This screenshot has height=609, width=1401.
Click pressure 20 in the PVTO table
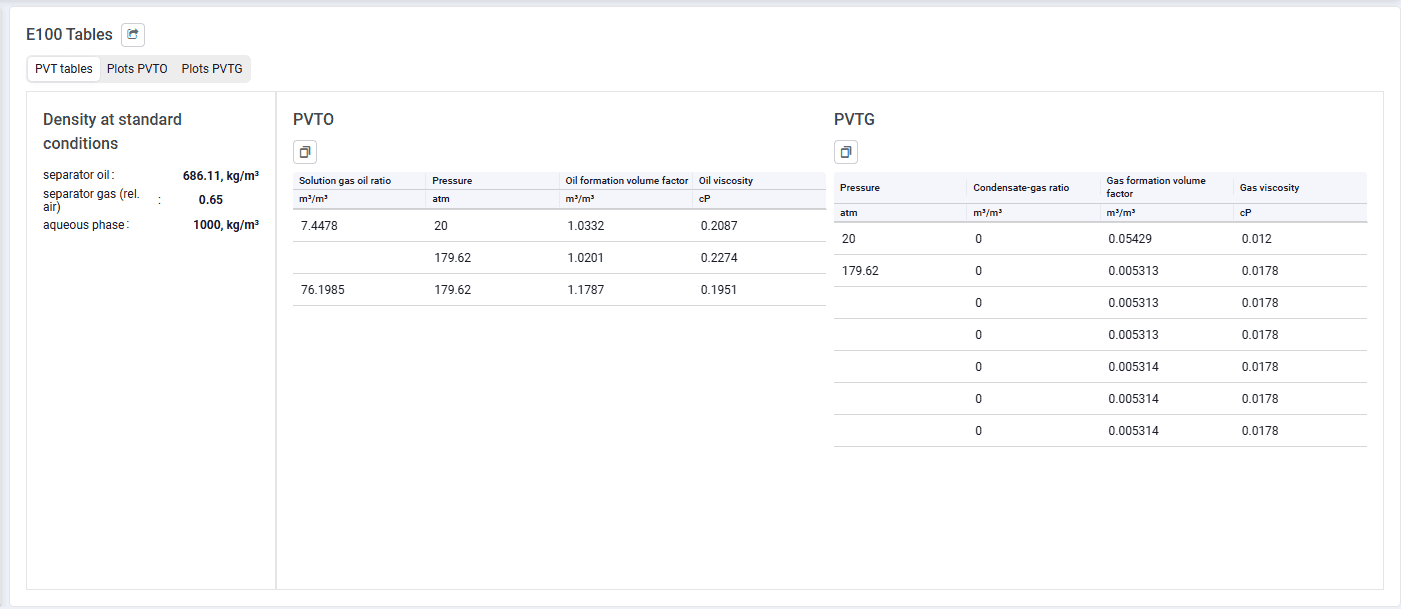pos(441,226)
